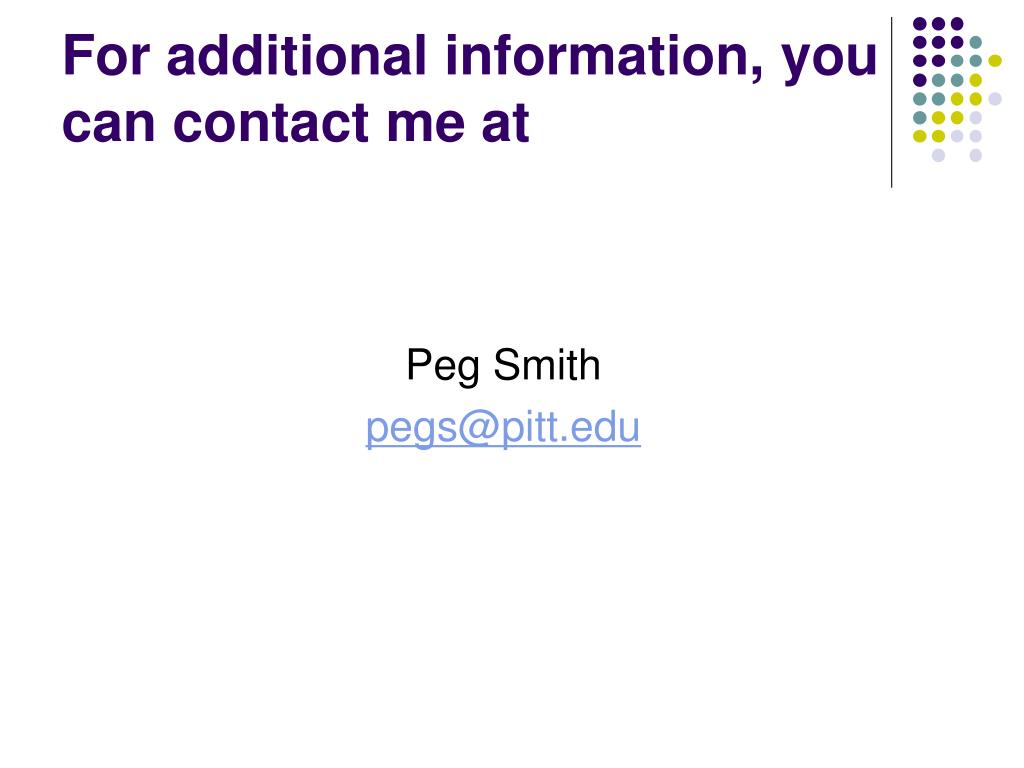The width and height of the screenshot is (1024, 768).
Task: Click the top-left purple dot in the dot pattern
Action: 920,24
